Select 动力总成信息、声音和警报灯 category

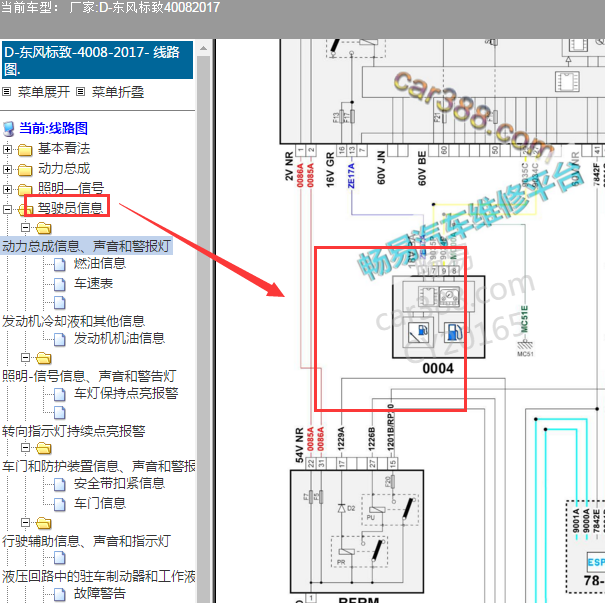pyautogui.click(x=86, y=246)
